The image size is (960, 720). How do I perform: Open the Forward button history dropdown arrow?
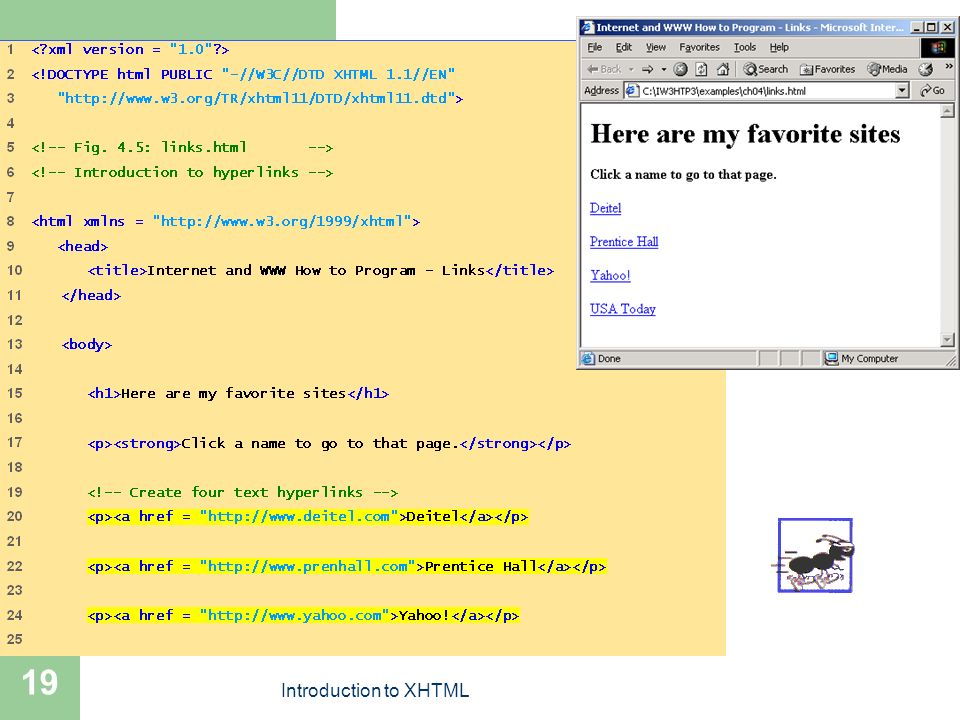[664, 69]
